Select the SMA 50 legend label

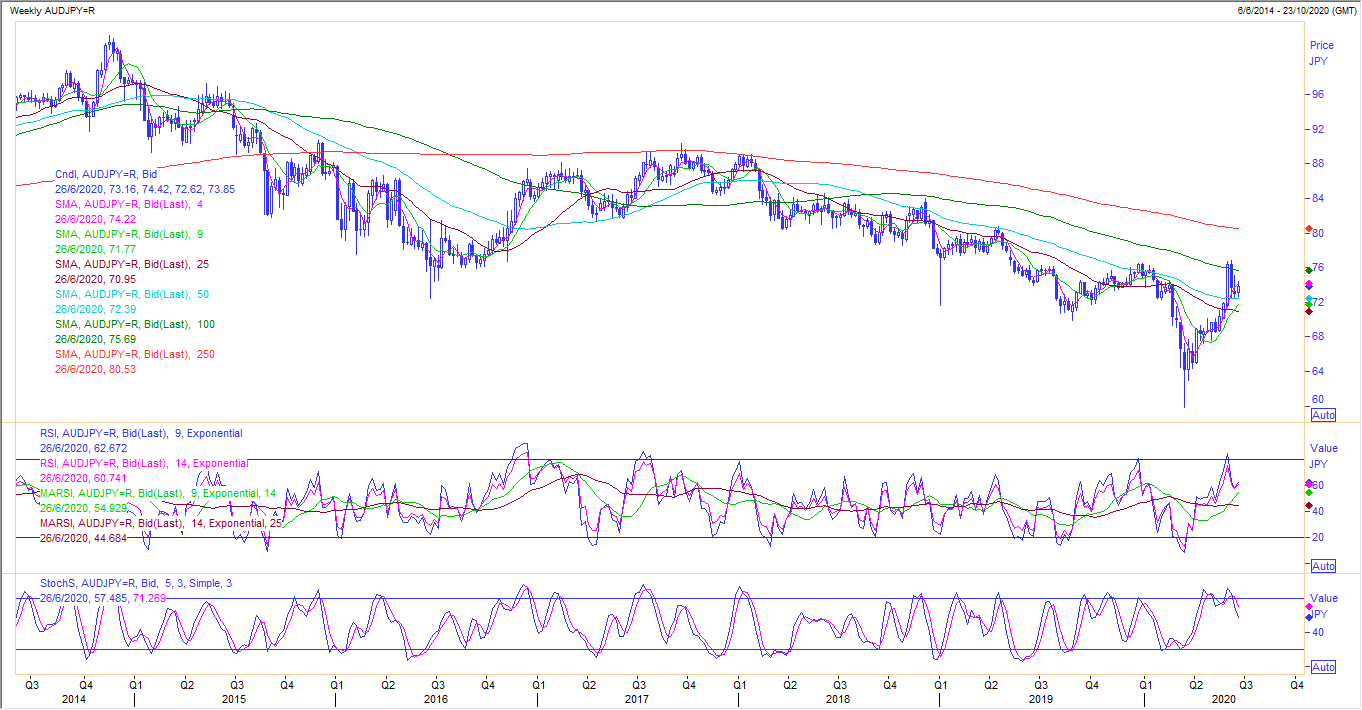click(x=134, y=294)
